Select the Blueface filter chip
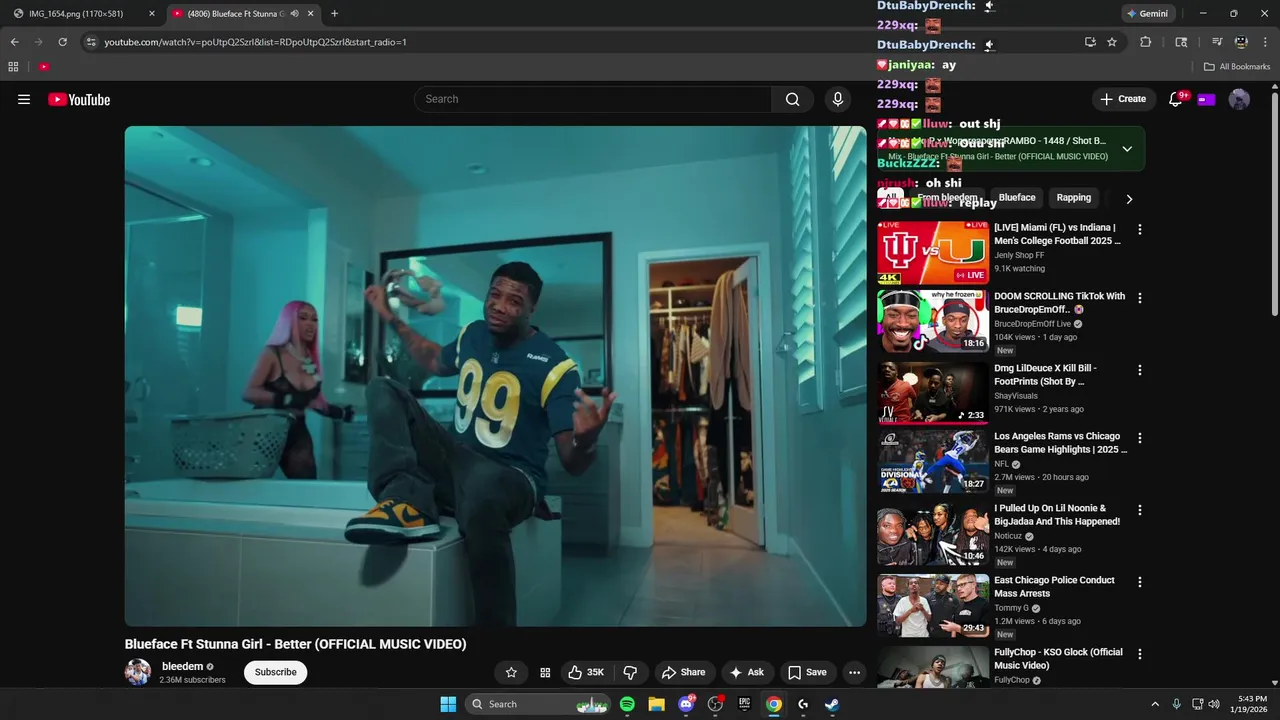This screenshot has height=720, width=1280. pyautogui.click(x=1017, y=197)
